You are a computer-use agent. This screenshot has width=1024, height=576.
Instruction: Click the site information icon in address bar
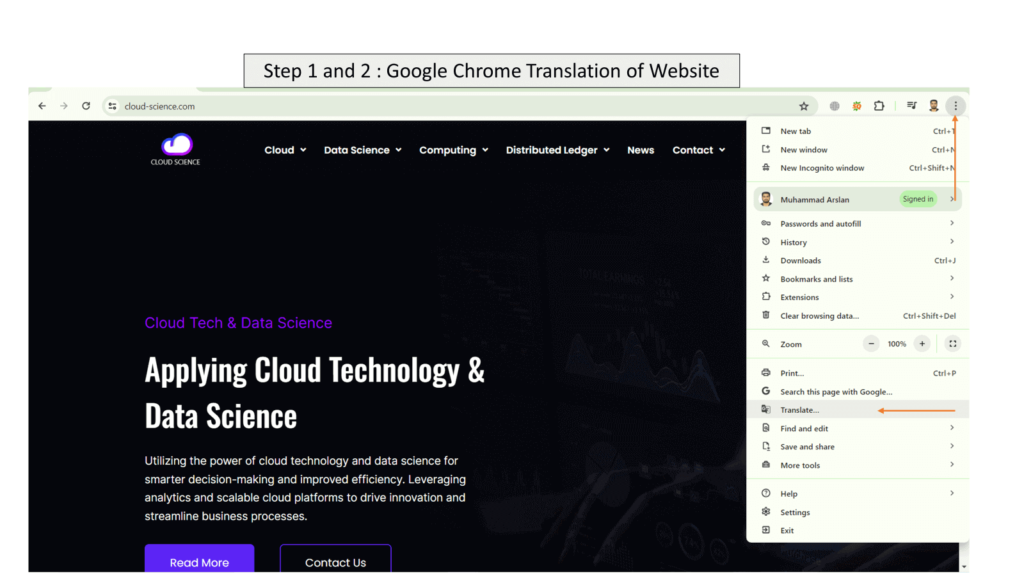112,105
